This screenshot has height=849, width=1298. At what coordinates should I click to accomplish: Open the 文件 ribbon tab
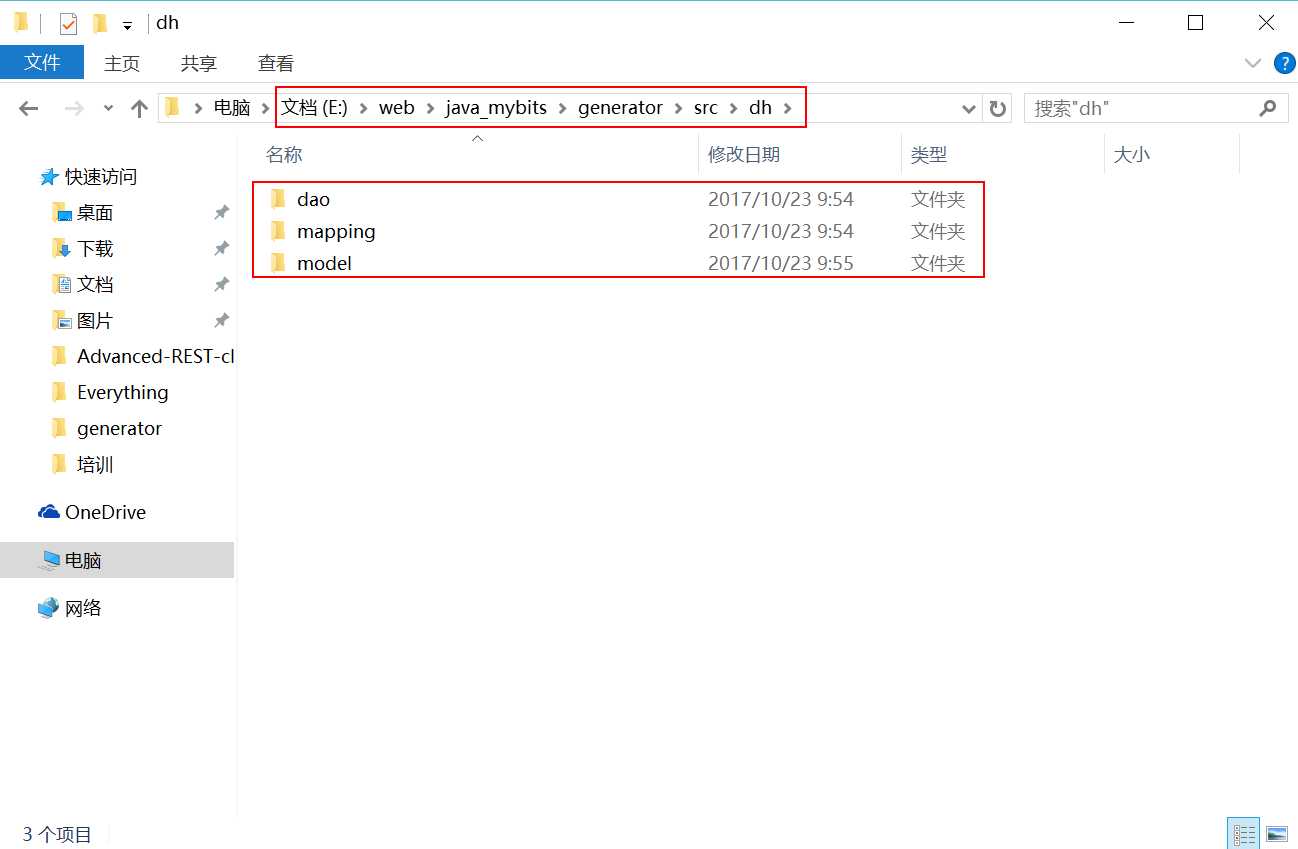[42, 62]
